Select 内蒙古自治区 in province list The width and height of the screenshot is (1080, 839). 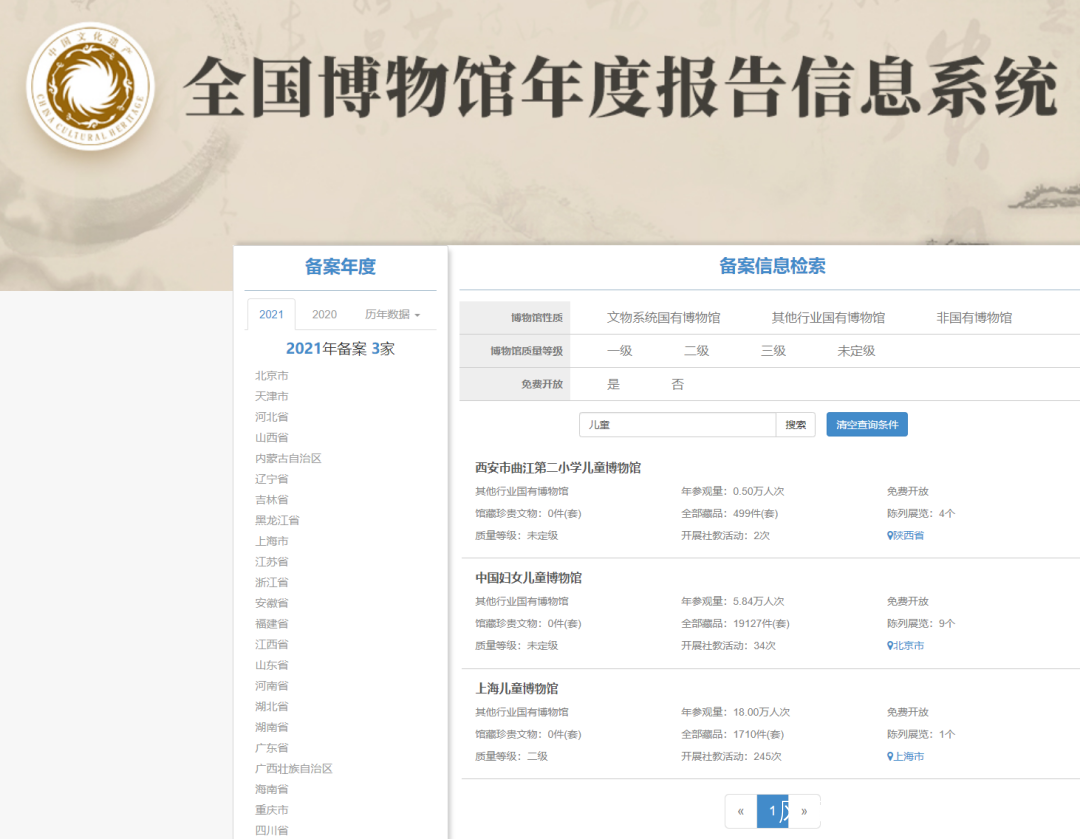(x=288, y=458)
